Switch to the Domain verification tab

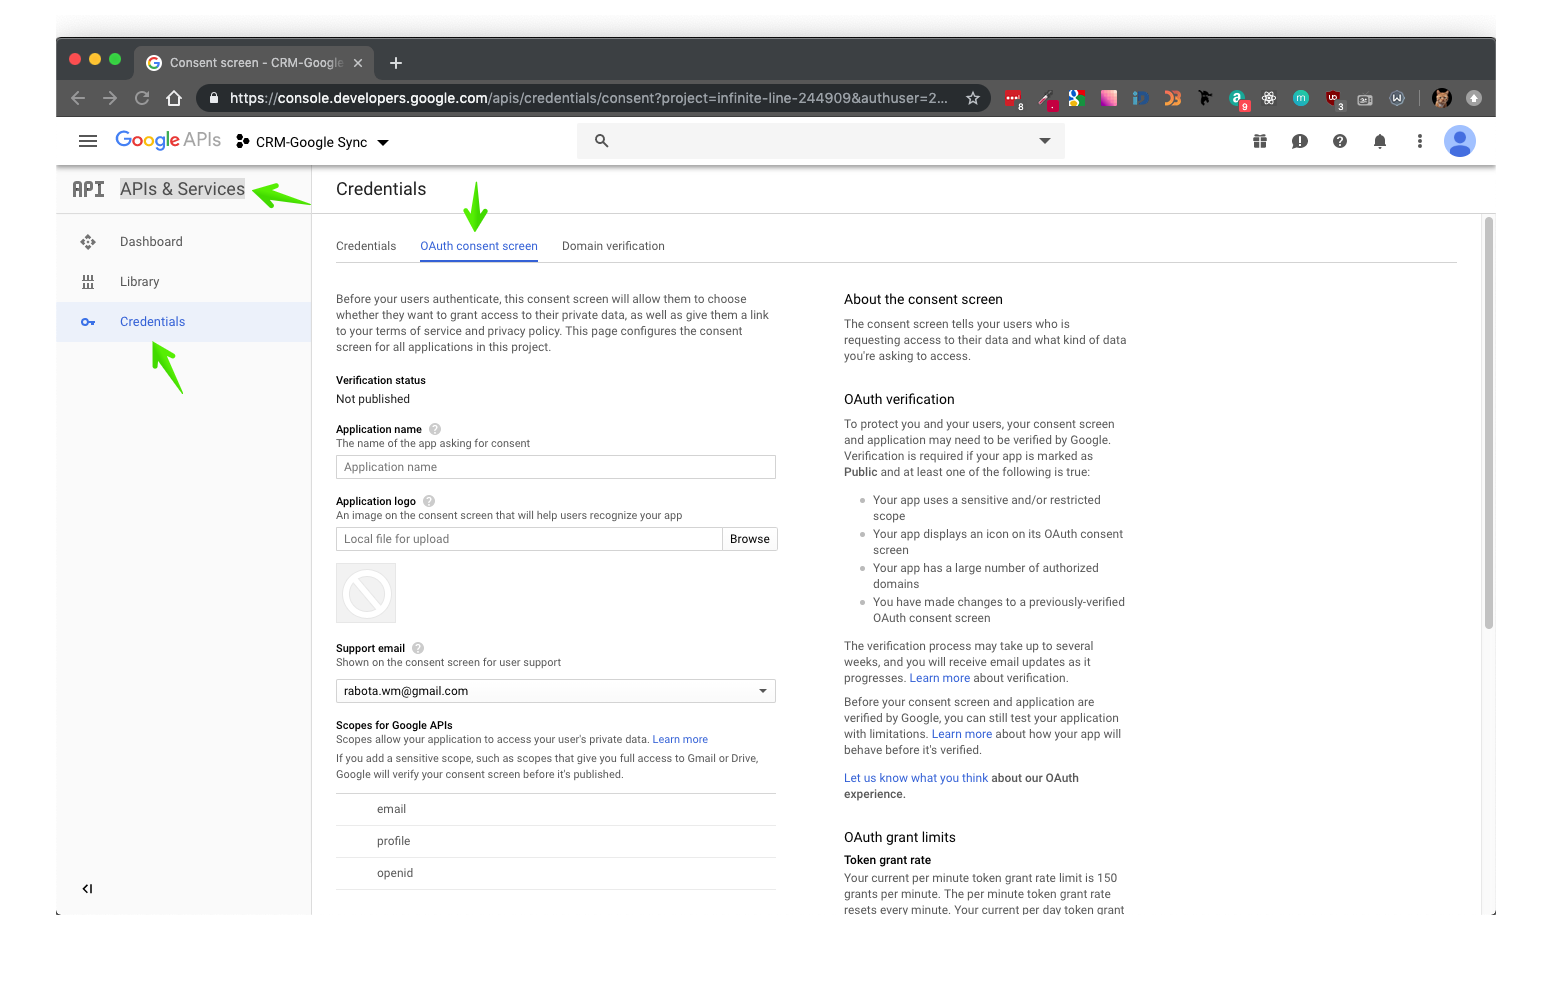(x=613, y=246)
